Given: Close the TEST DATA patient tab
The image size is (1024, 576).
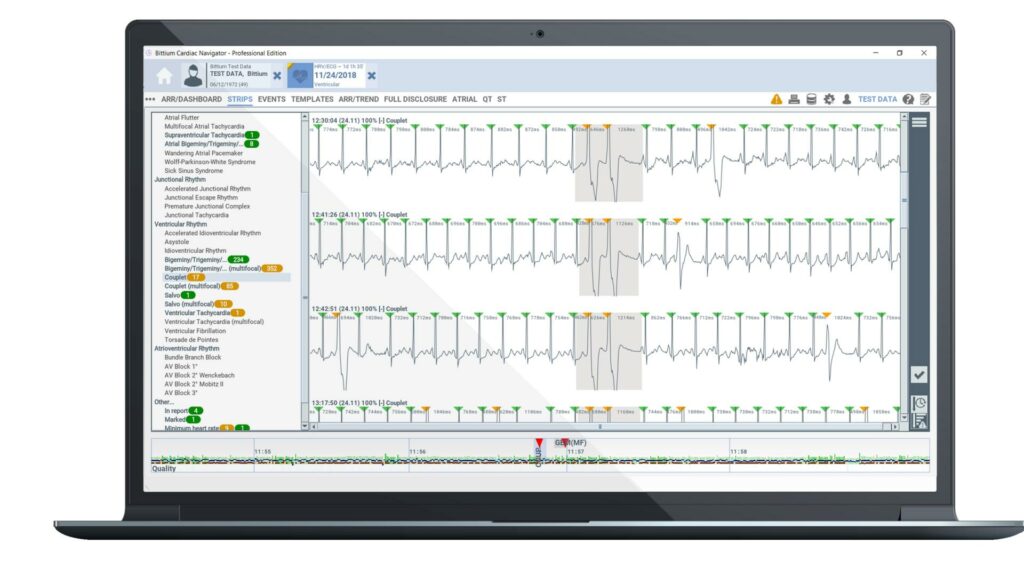Looking at the screenshot, I should pos(278,76).
